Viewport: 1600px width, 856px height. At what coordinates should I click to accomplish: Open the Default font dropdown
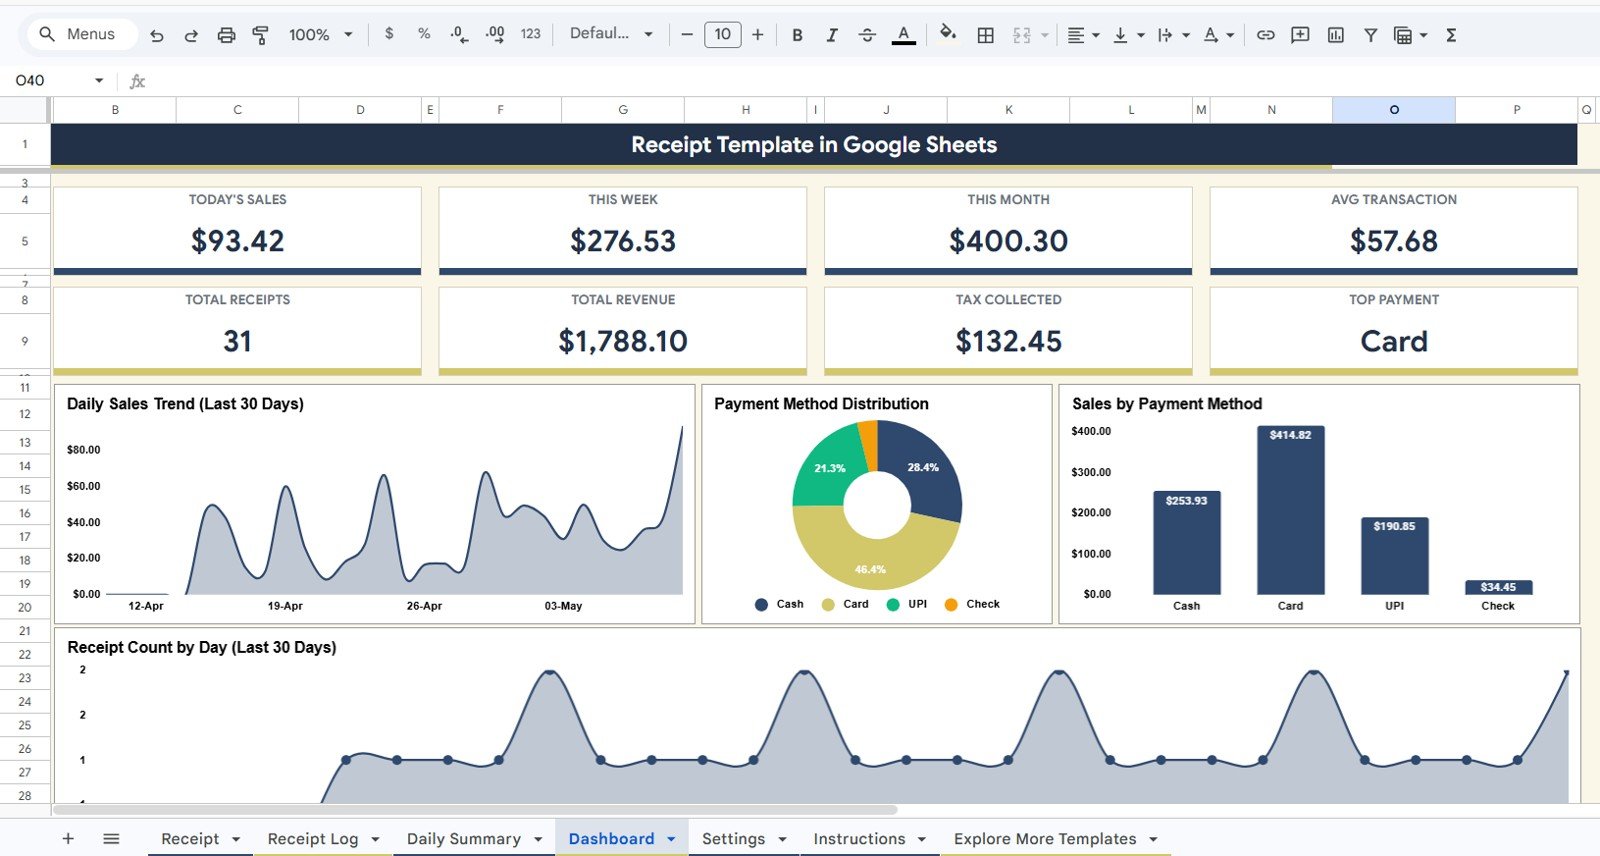611,34
